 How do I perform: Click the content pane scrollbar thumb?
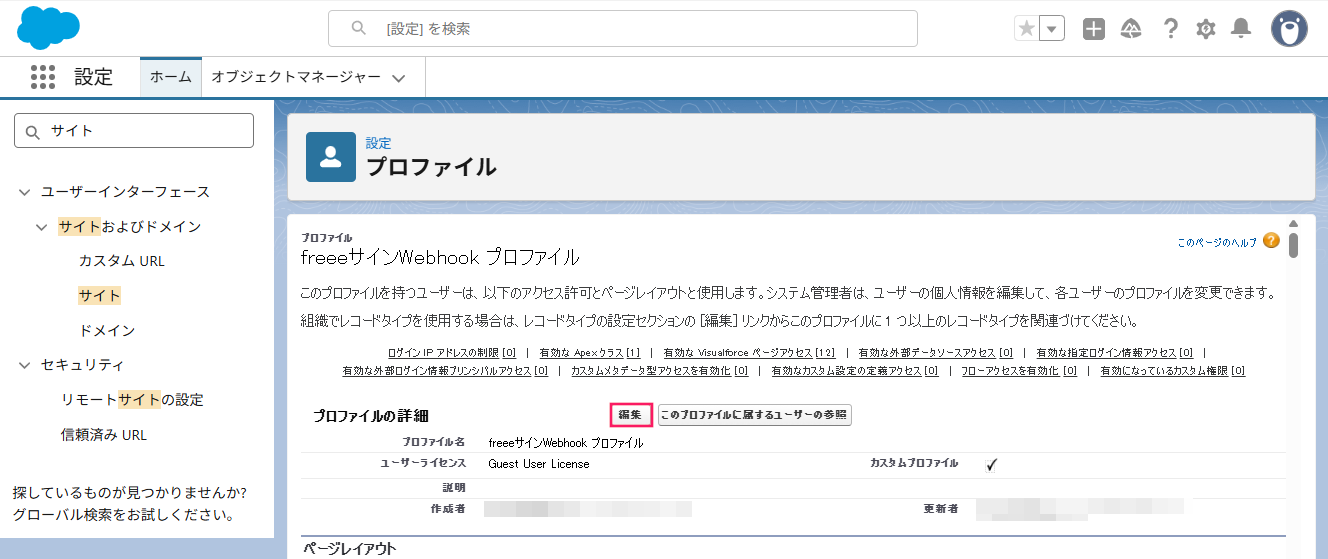pos(1293,245)
